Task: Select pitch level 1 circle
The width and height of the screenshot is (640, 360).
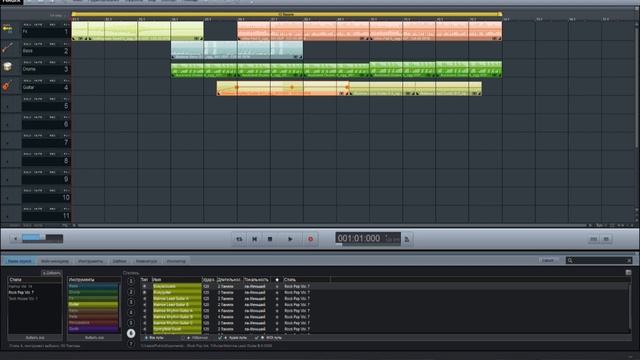Action: pos(131,281)
